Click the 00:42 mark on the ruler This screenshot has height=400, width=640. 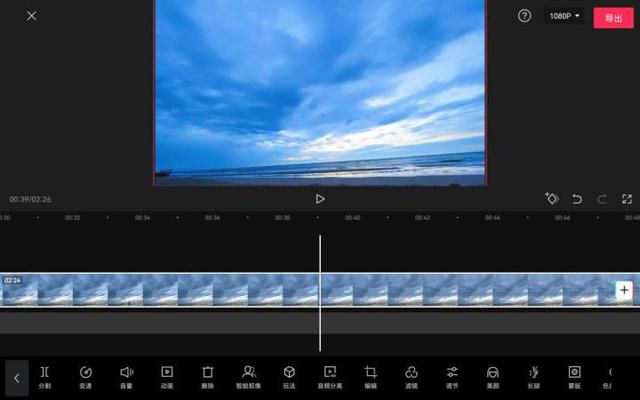422,218
